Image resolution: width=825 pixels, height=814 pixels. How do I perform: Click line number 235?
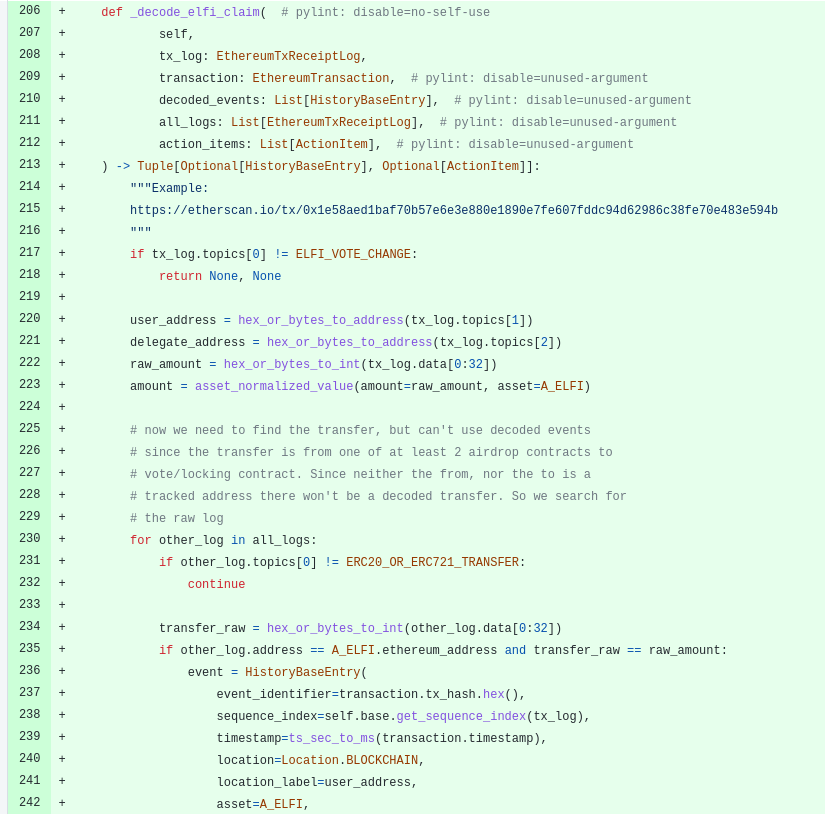pos(29,648)
